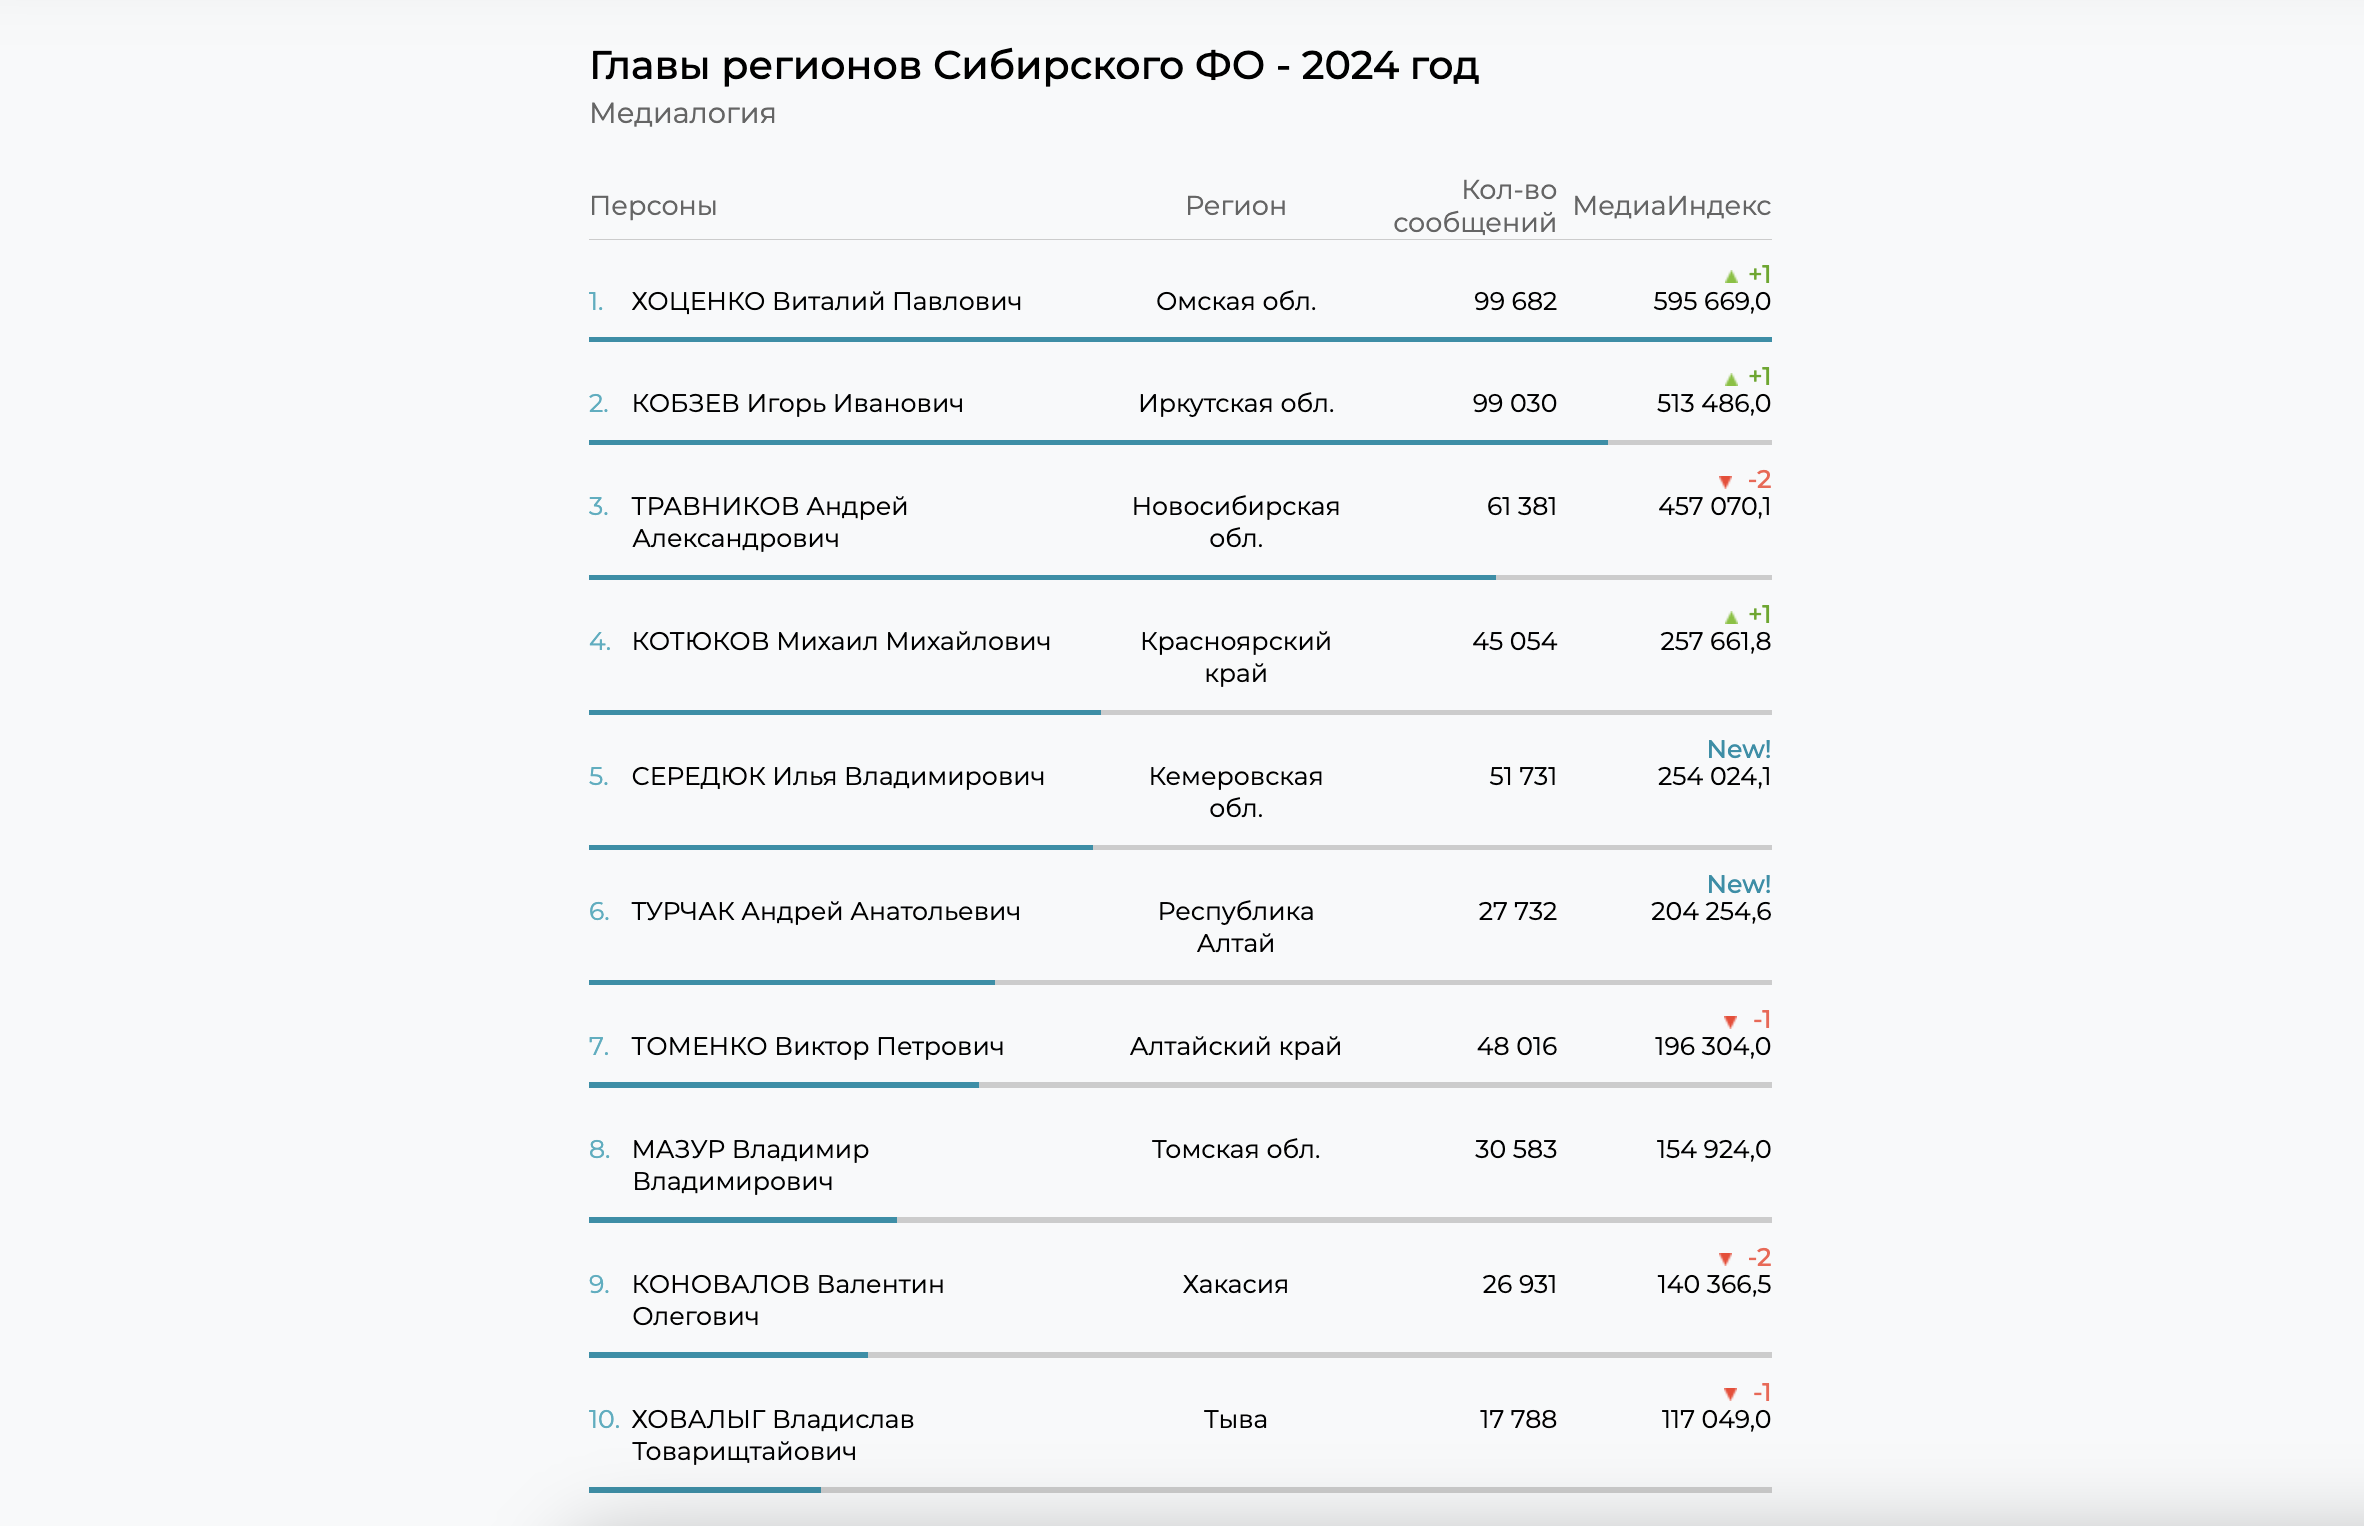Screen dimensions: 2364x1526
Task: Click MediaIndex value 257 661,8
Action: click(1714, 641)
